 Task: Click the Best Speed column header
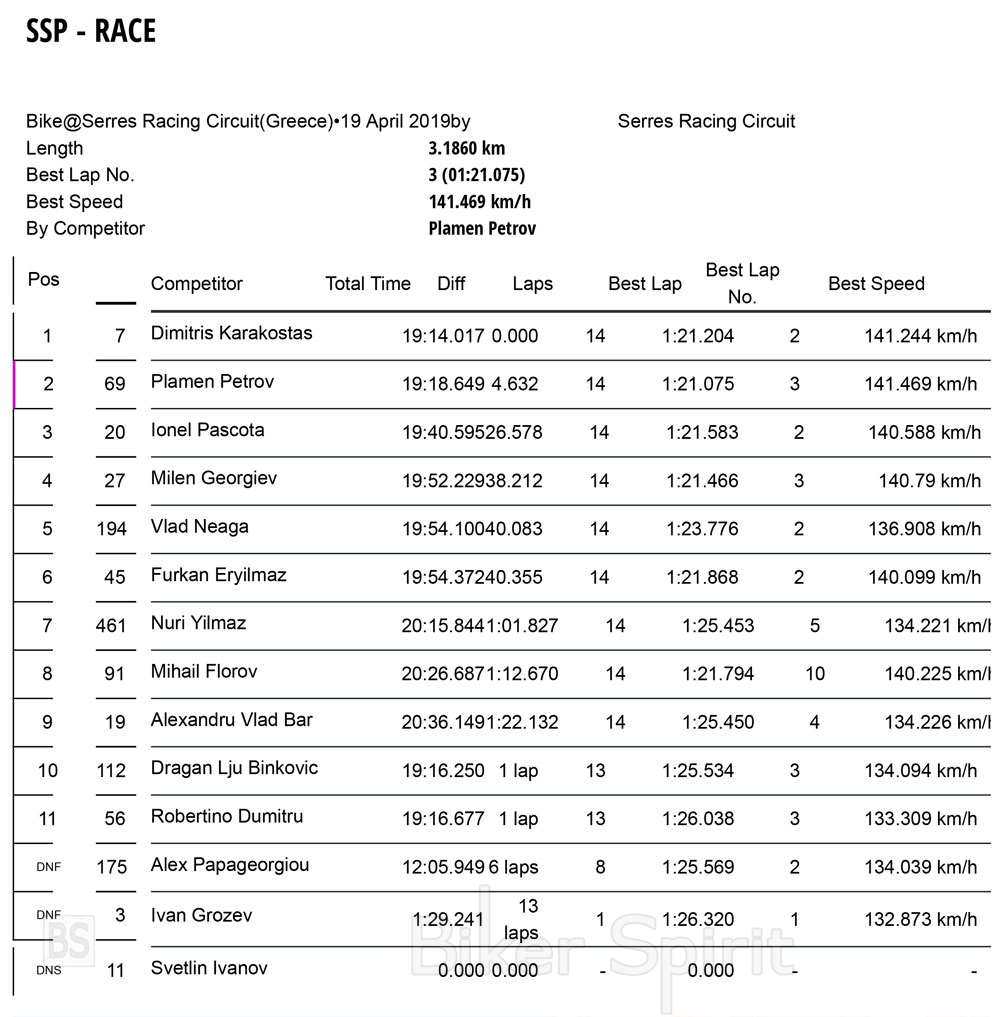pyautogui.click(x=876, y=283)
